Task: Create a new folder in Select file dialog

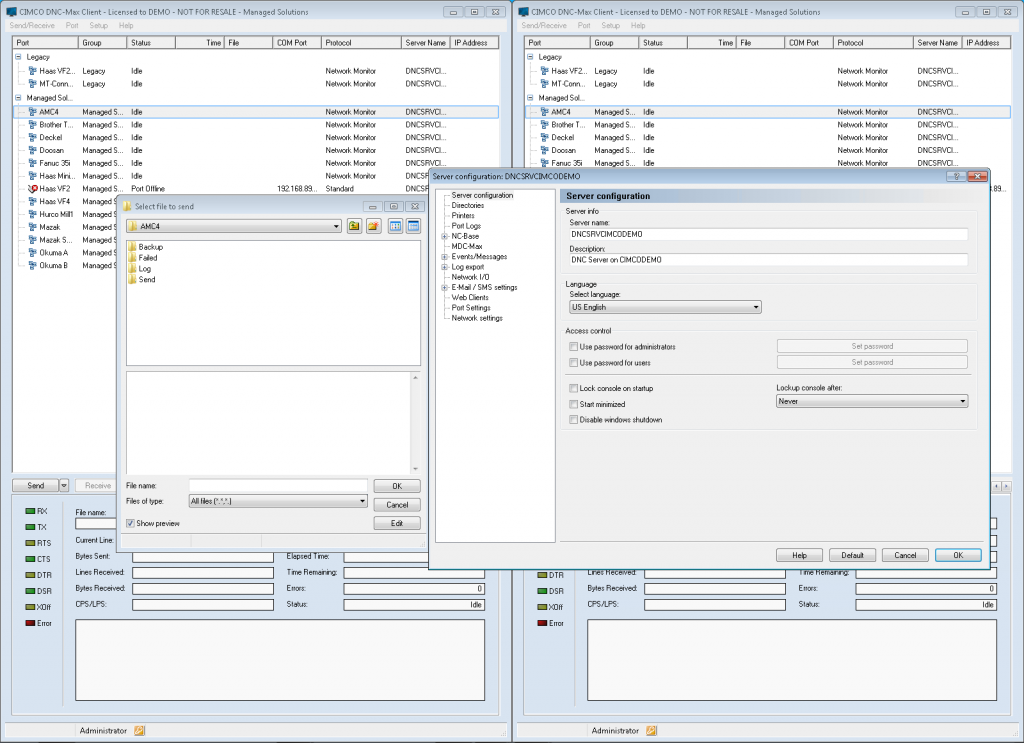Action: (374, 226)
